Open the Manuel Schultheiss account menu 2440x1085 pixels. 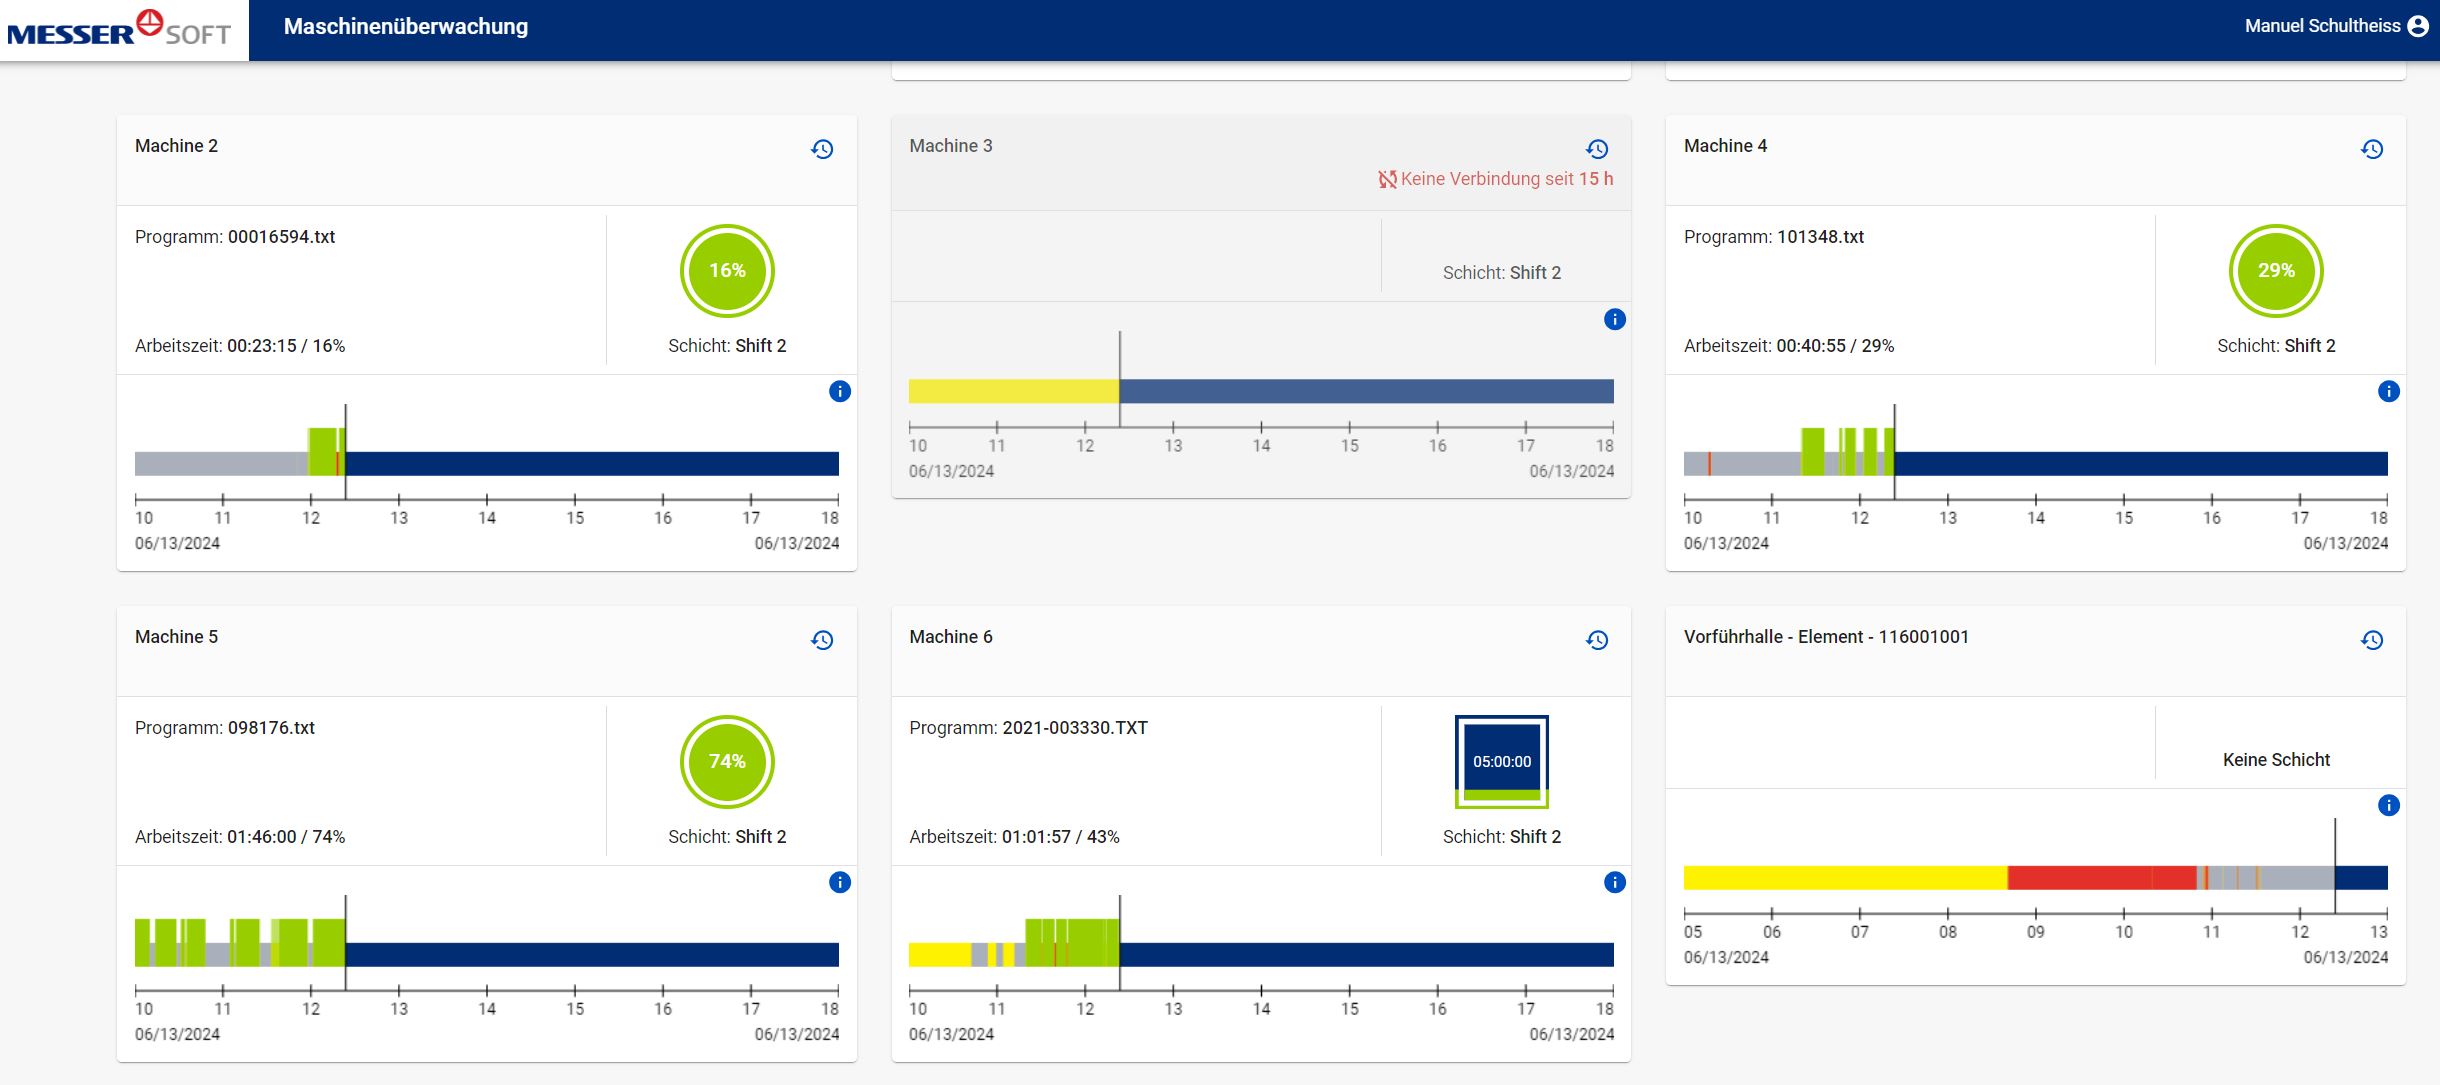coord(2421,25)
